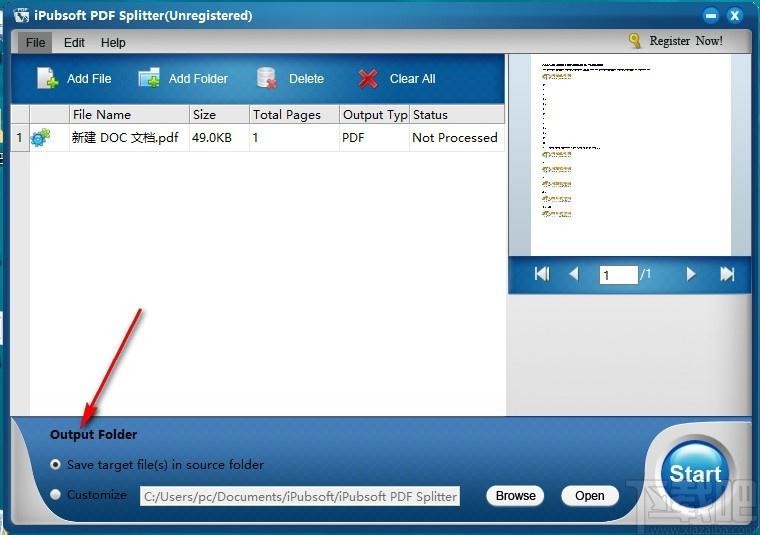The height and width of the screenshot is (535, 760).
Task: Click the Delete label in toolbar
Action: tap(306, 79)
